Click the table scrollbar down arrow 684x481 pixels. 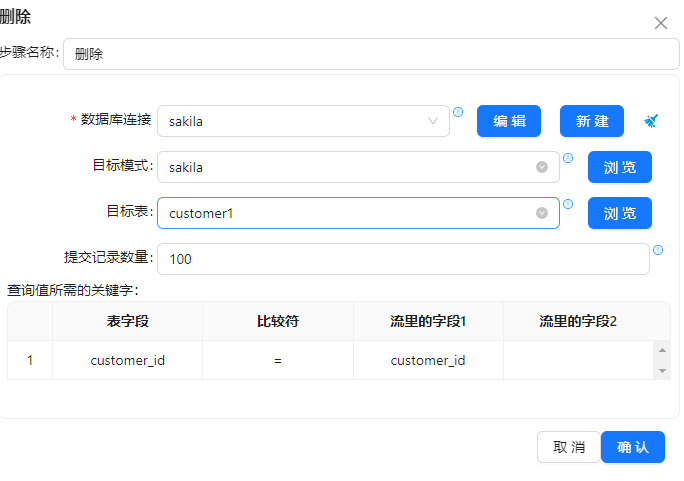tap(662, 371)
